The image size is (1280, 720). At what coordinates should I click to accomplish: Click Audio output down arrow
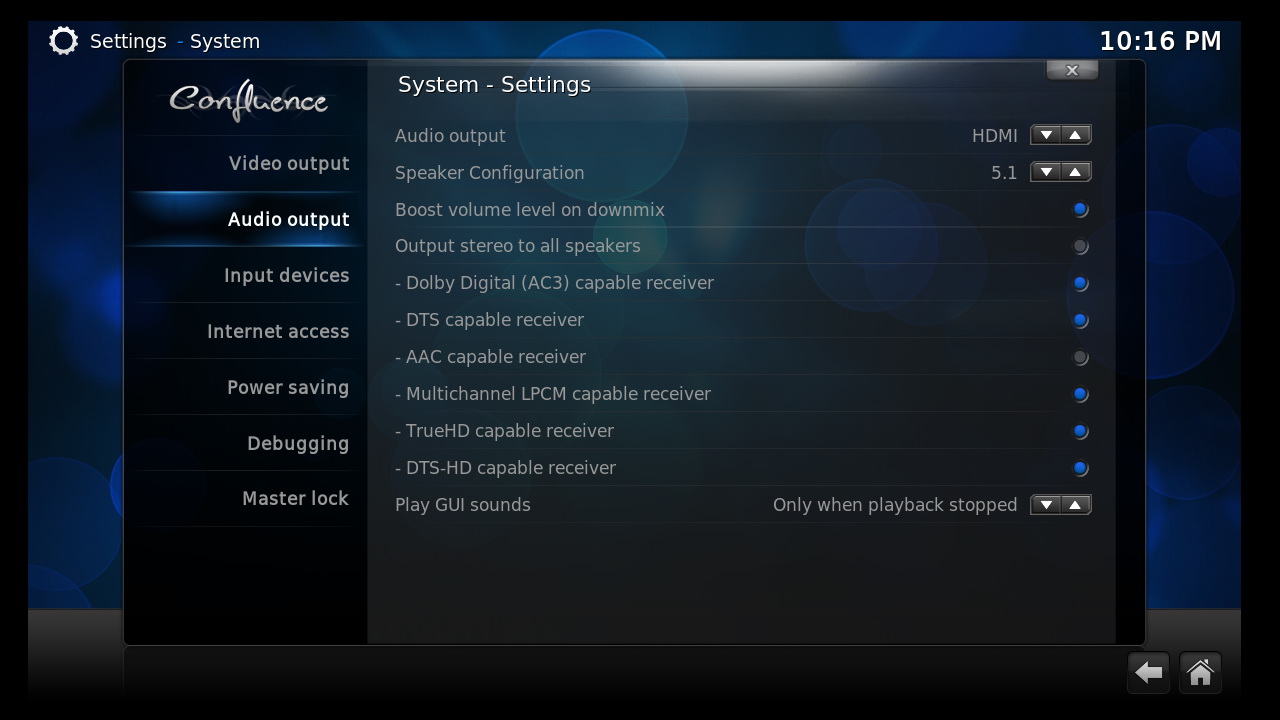pyautogui.click(x=1046, y=135)
